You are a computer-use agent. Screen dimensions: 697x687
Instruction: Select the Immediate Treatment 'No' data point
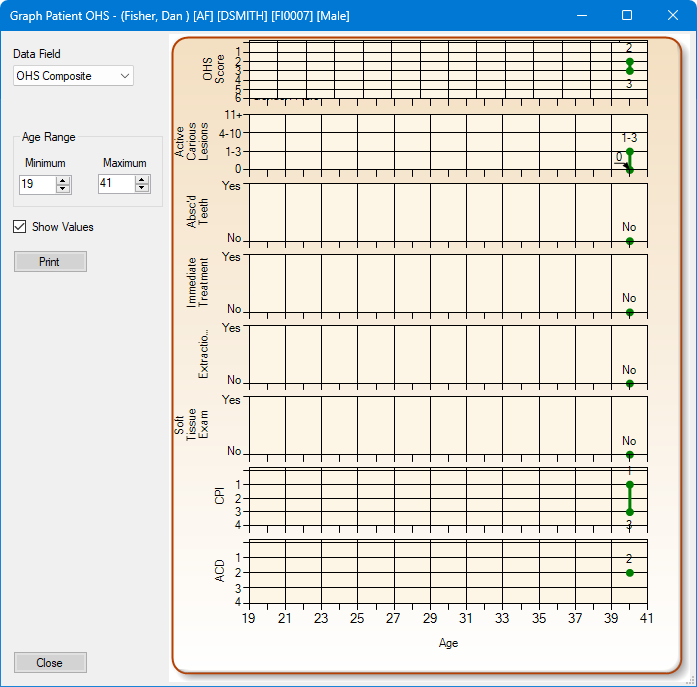[x=629, y=312]
